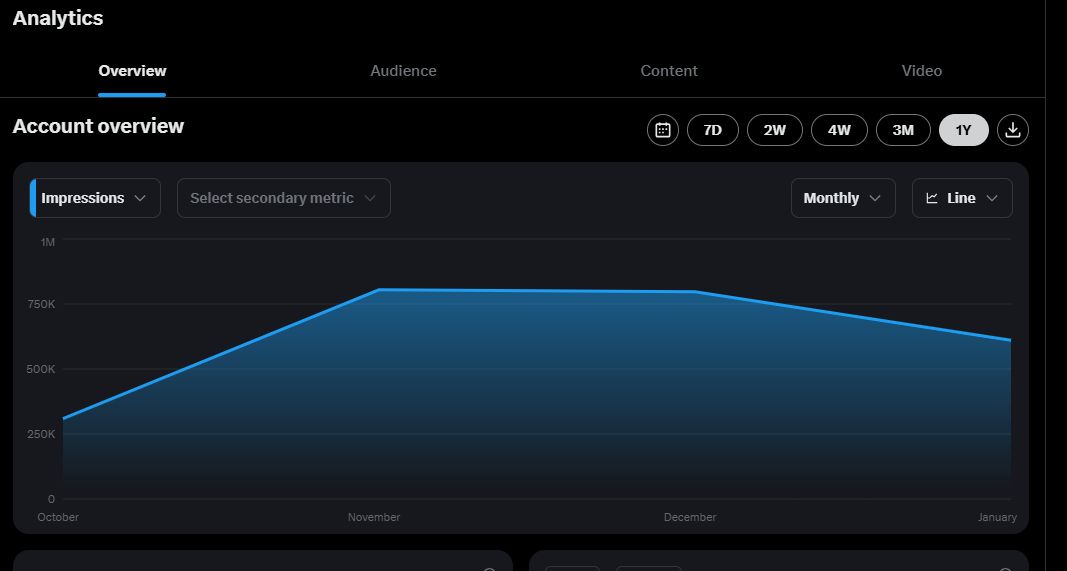Switch to the Content tab

coord(669,71)
